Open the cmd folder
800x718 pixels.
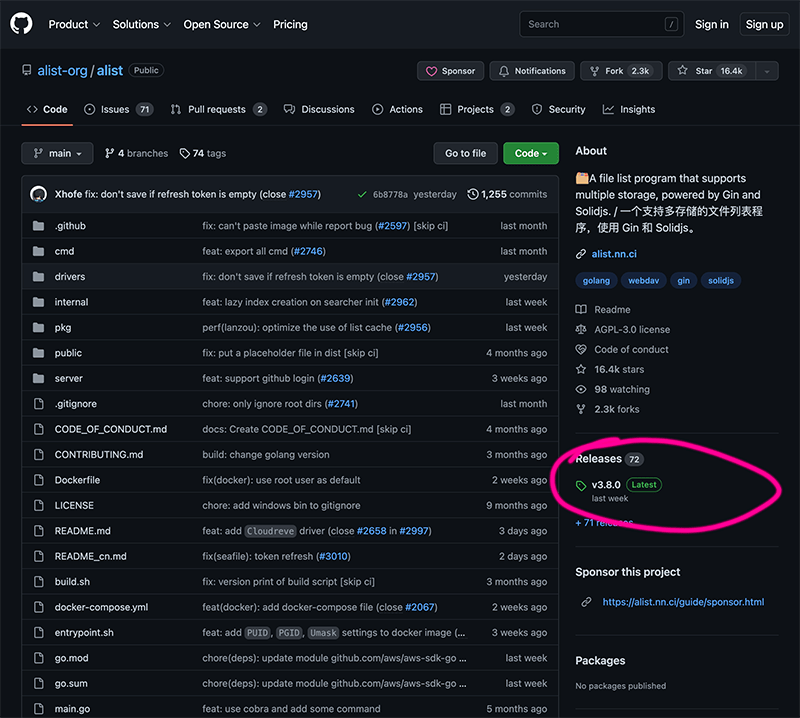[x=64, y=251]
